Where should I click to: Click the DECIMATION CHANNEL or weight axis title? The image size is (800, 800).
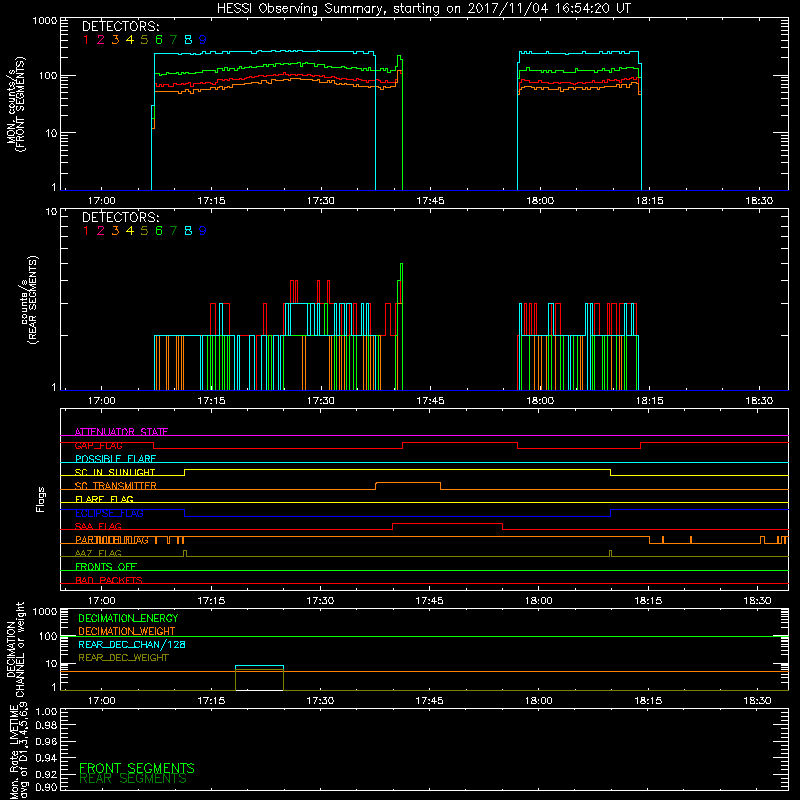(x=16, y=649)
